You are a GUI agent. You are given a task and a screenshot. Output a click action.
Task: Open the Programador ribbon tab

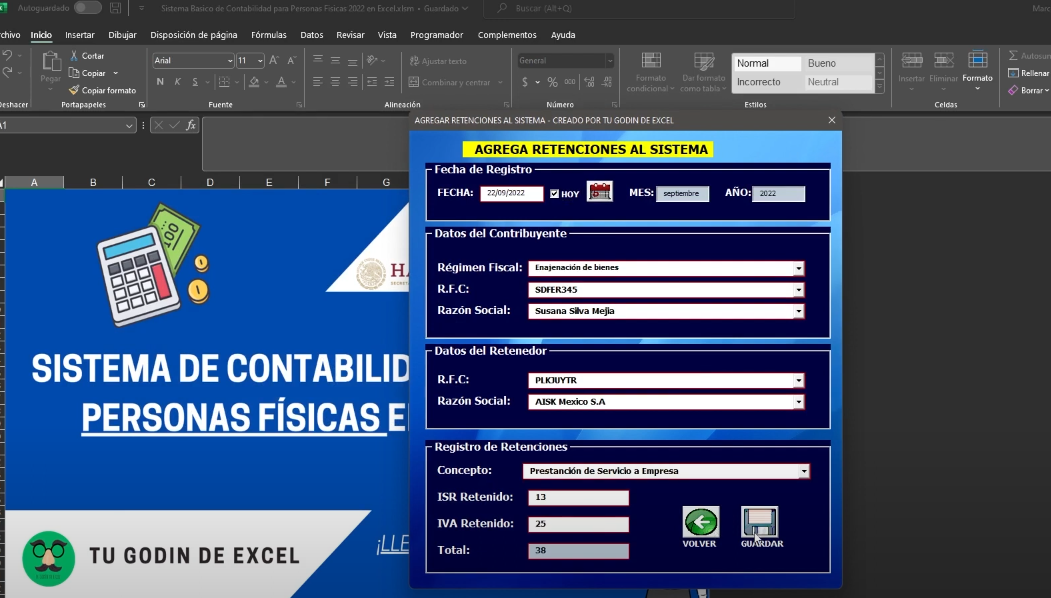point(436,35)
